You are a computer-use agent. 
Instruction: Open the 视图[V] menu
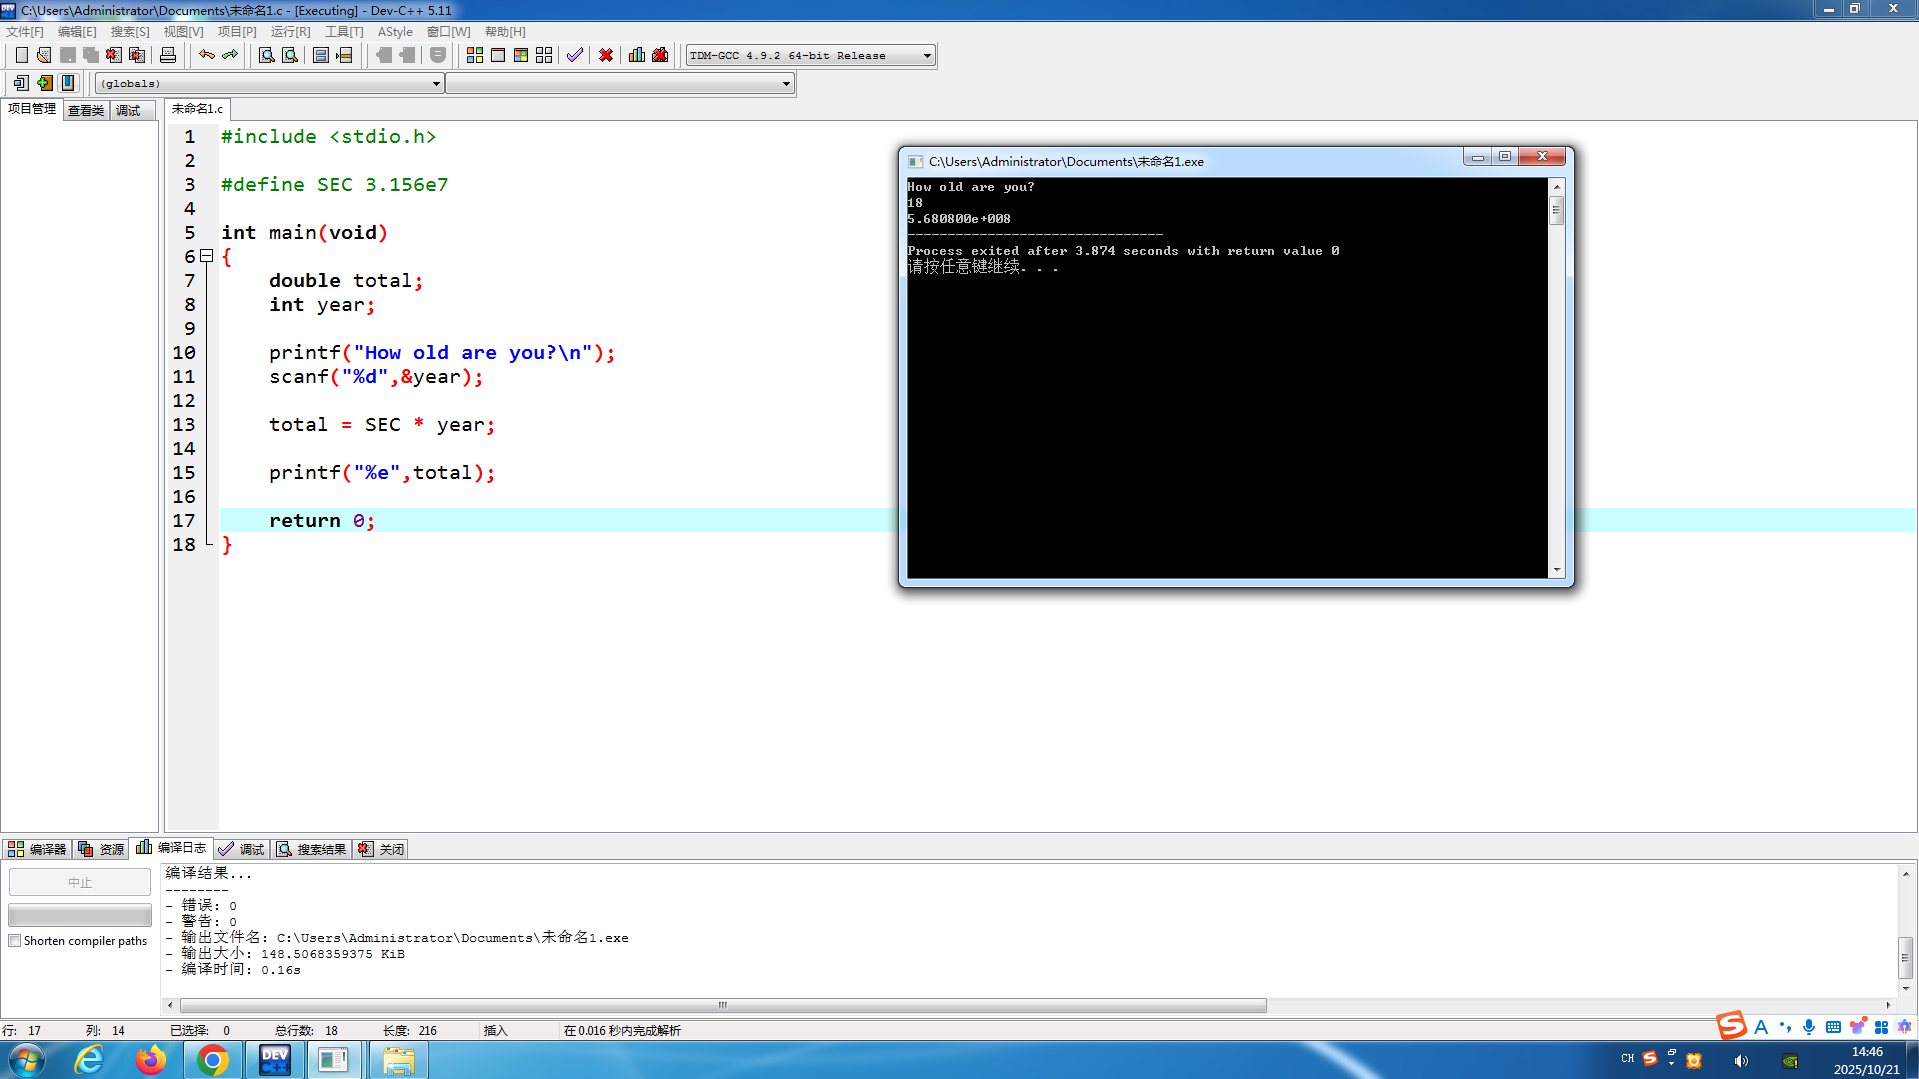(x=183, y=32)
